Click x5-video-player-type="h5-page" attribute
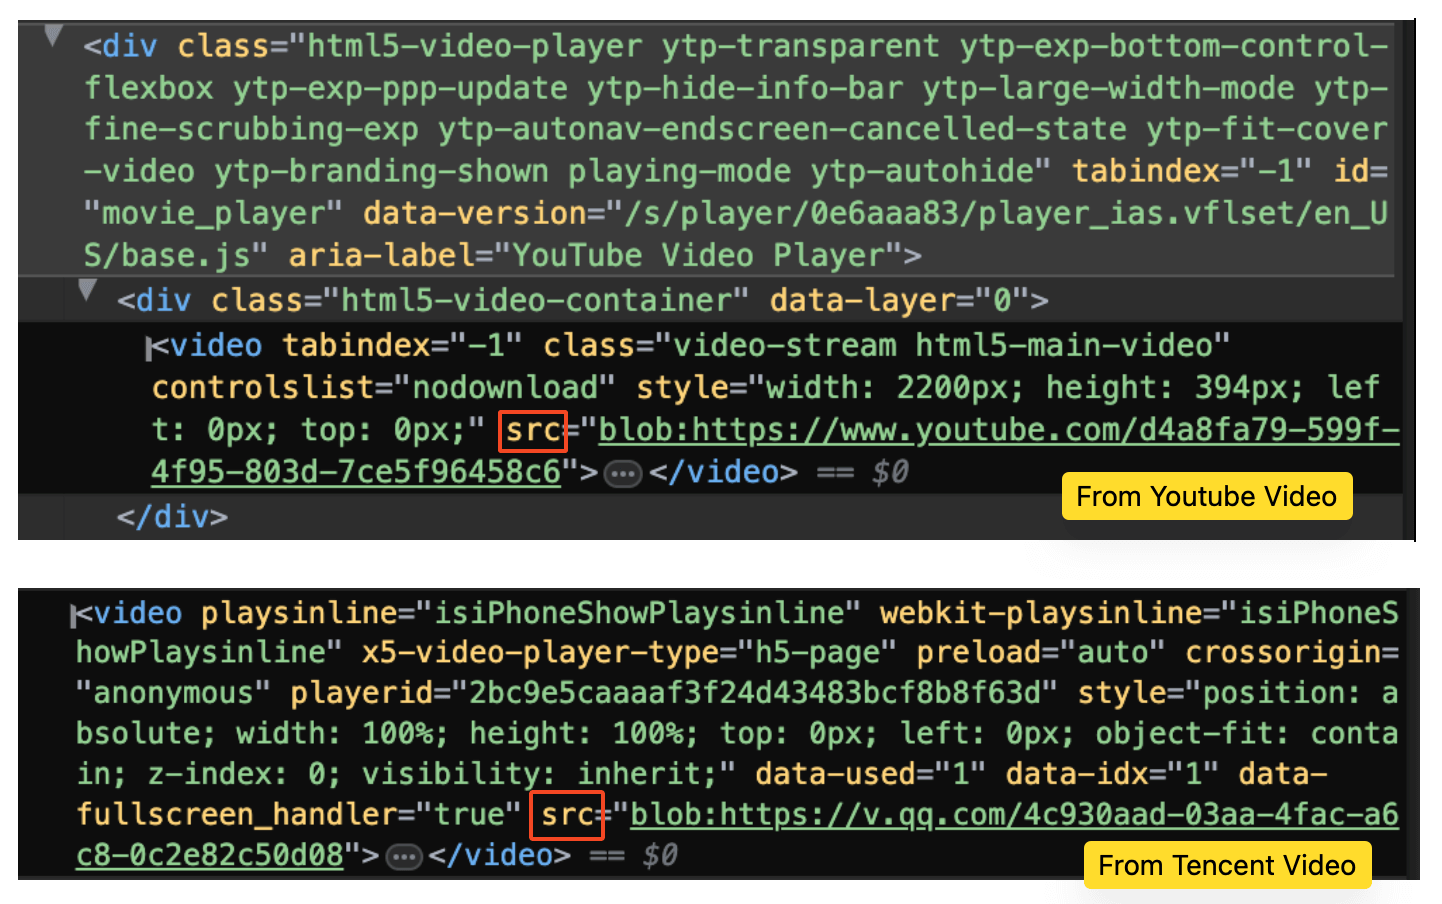The height and width of the screenshot is (904, 1442). tap(629, 653)
